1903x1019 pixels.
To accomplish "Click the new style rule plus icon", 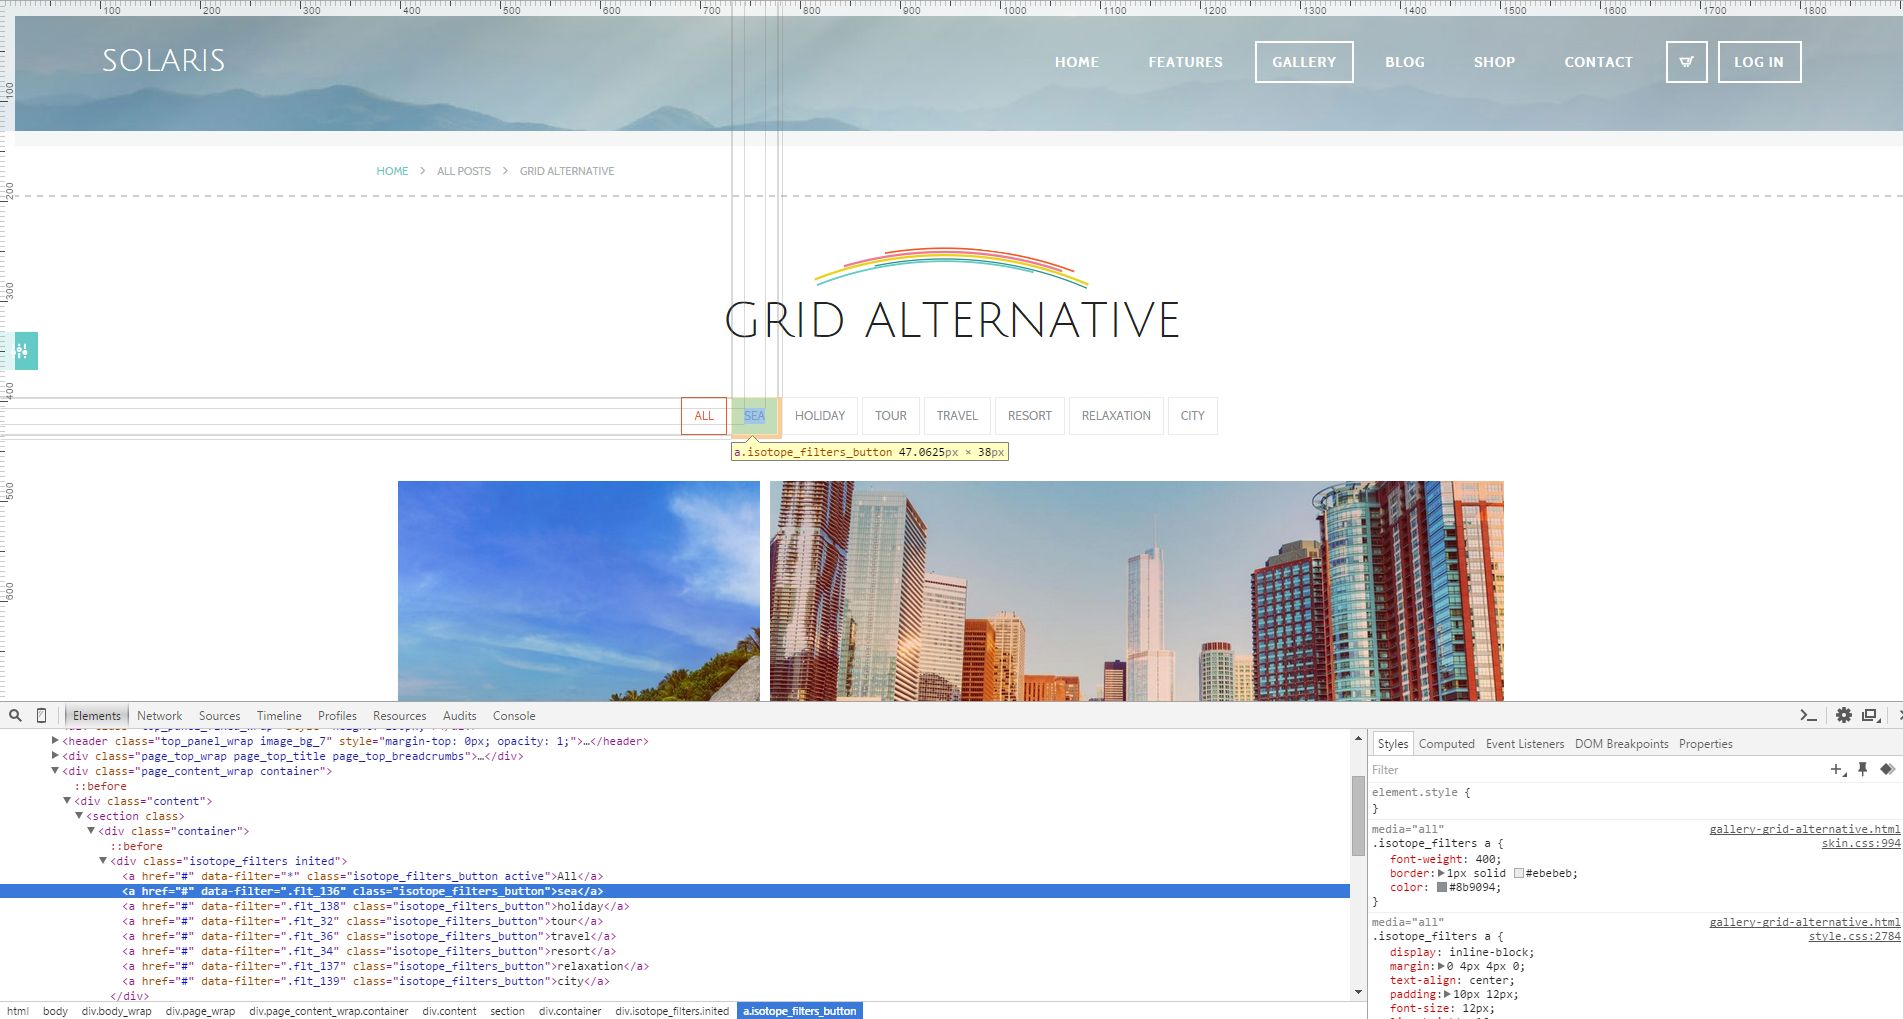I will pyautogui.click(x=1837, y=769).
